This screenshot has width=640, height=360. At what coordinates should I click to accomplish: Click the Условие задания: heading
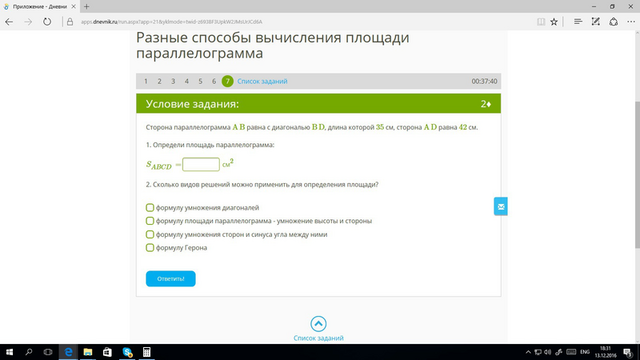[192, 104]
